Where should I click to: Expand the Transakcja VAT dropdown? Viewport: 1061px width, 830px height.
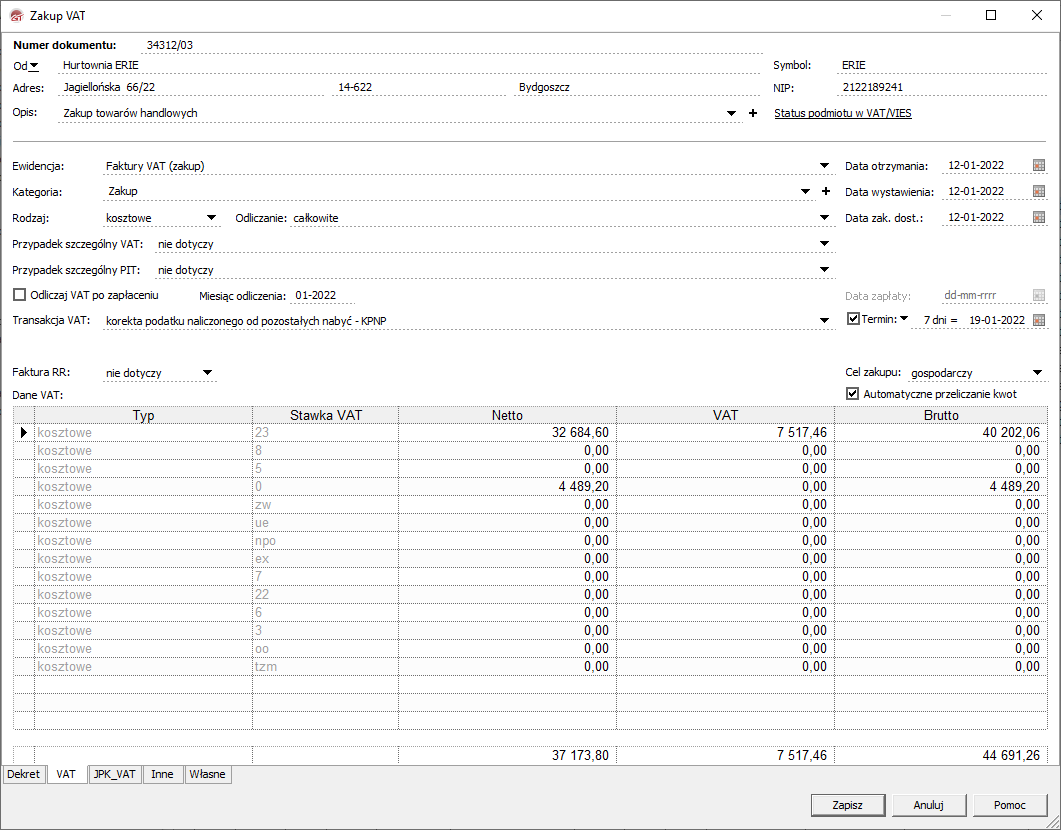824,321
